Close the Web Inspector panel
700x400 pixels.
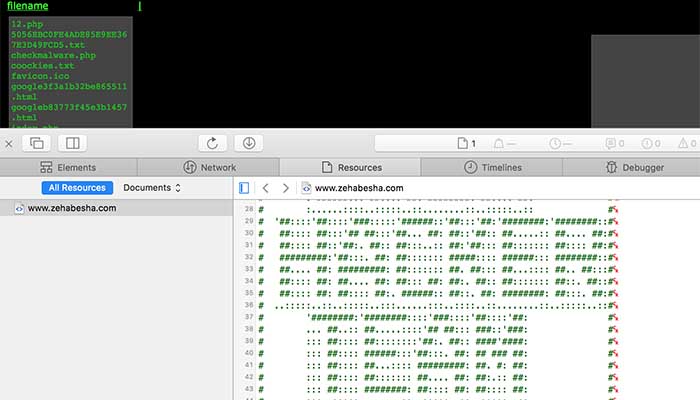click(8, 144)
